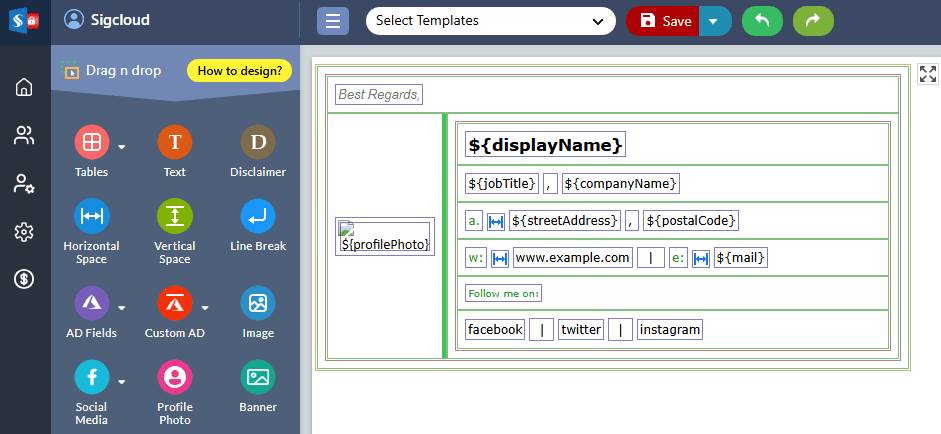Click the Disclaimer element icon

(258, 143)
